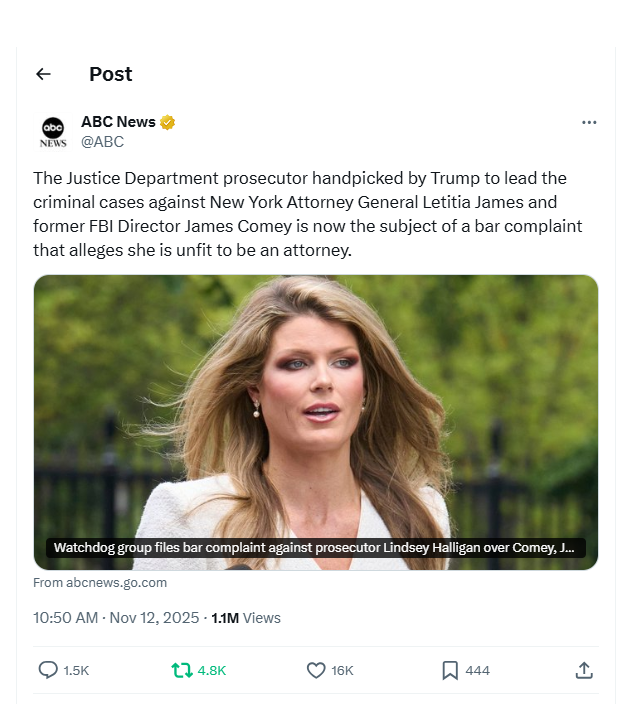The image size is (641, 704).
Task: View the 1.1M Views count
Action: pyautogui.click(x=246, y=618)
